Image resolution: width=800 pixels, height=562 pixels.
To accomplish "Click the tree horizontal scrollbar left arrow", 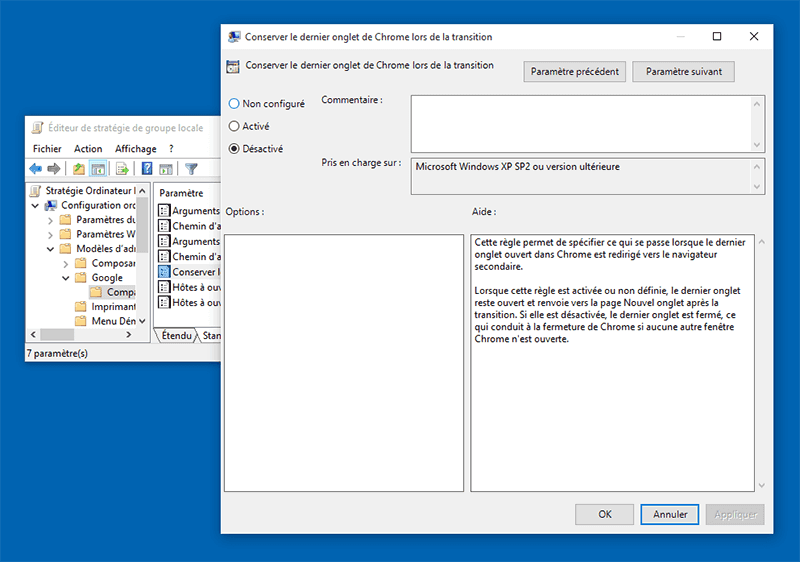I will pyautogui.click(x=33, y=335).
